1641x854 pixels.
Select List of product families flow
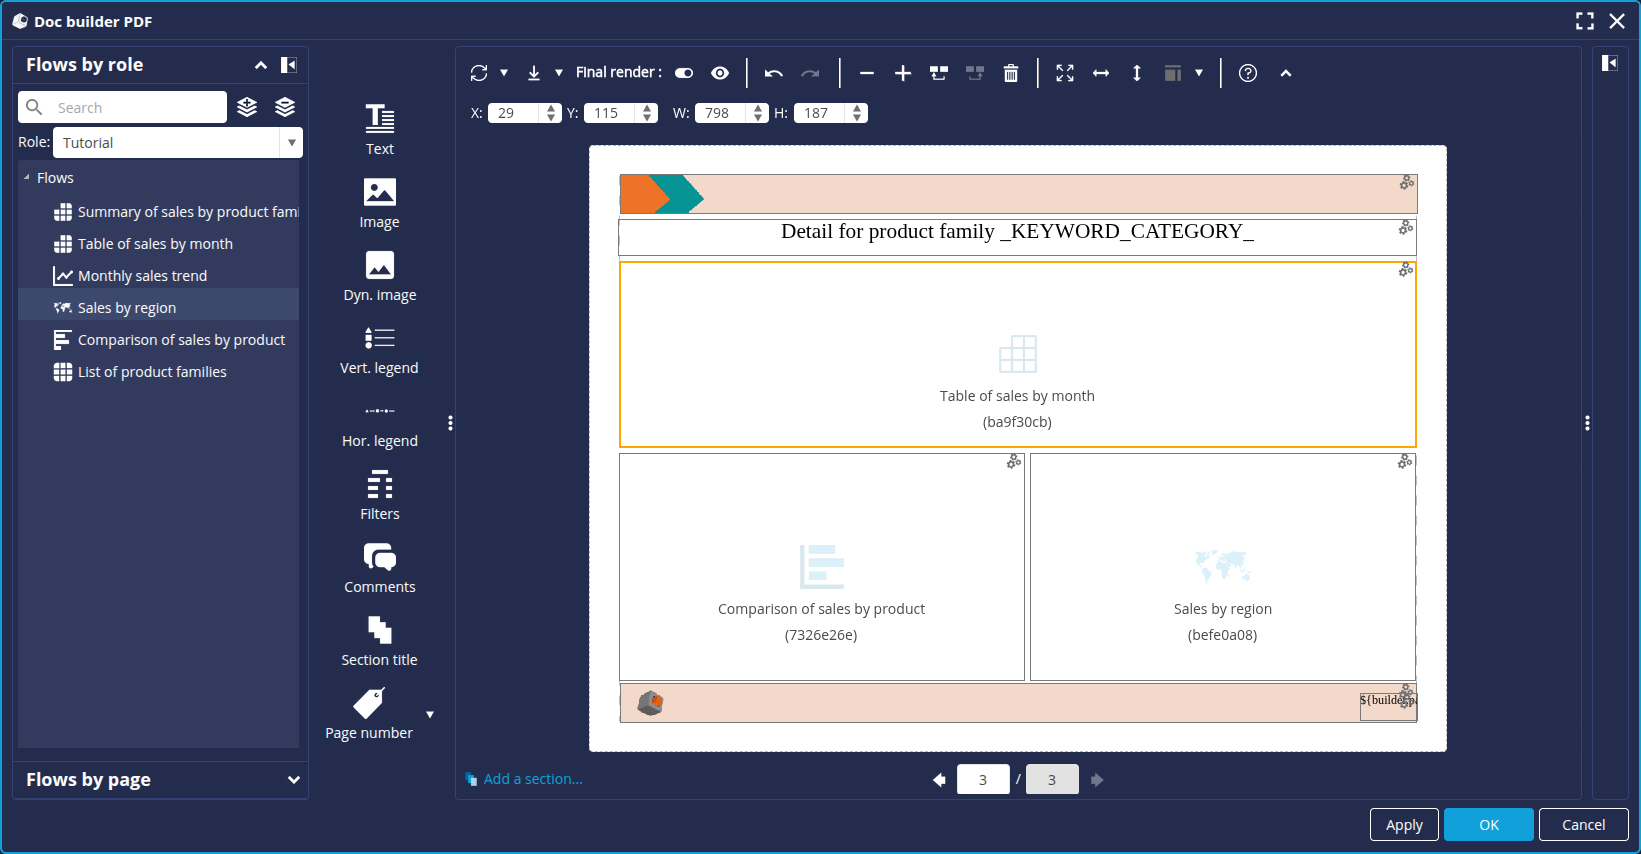coord(152,372)
